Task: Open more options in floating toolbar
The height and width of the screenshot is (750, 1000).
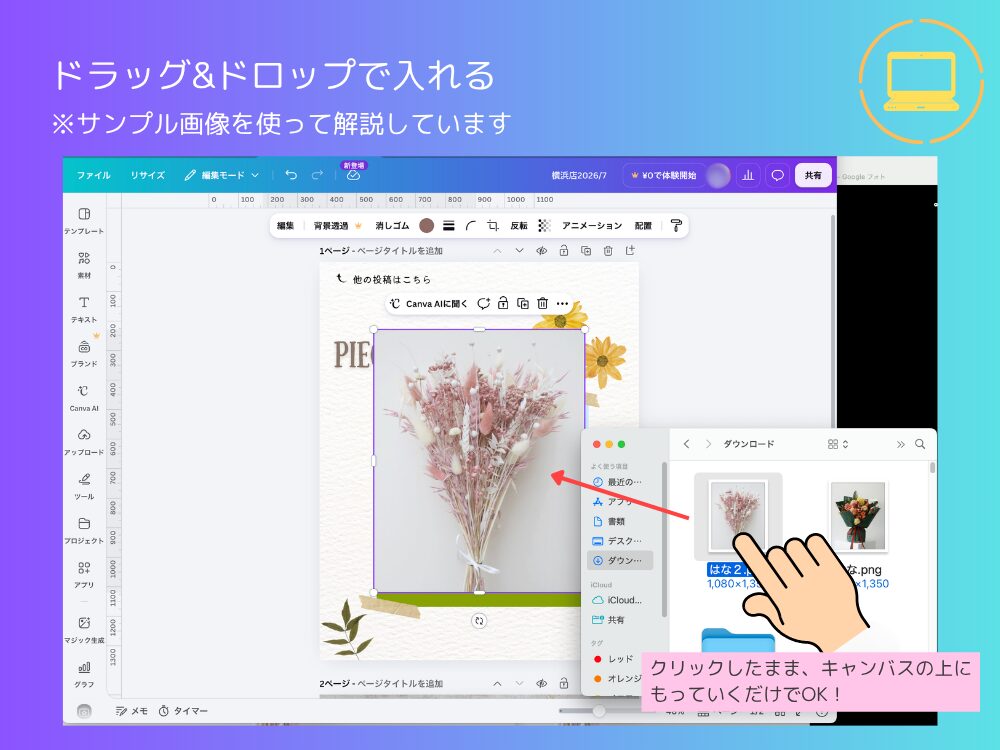Action: click(562, 304)
